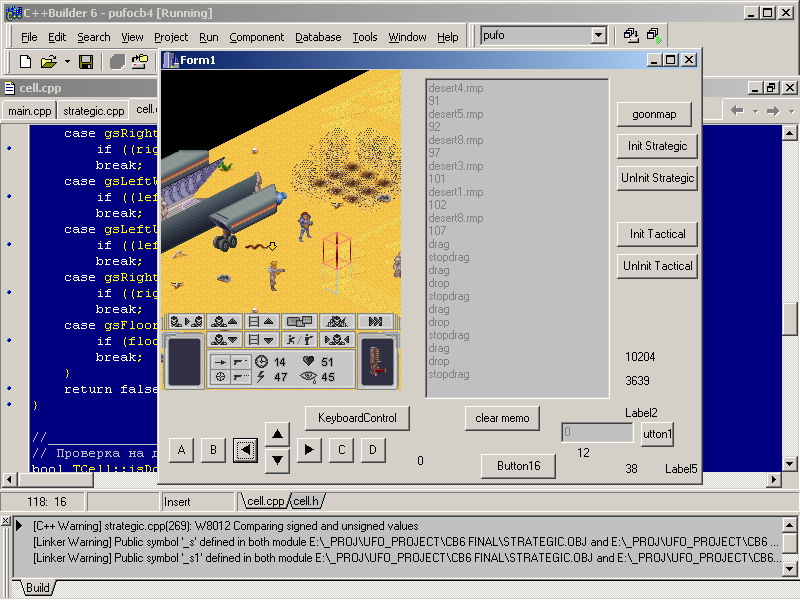Click the clear memo button
This screenshot has width=800, height=600.
pos(502,418)
